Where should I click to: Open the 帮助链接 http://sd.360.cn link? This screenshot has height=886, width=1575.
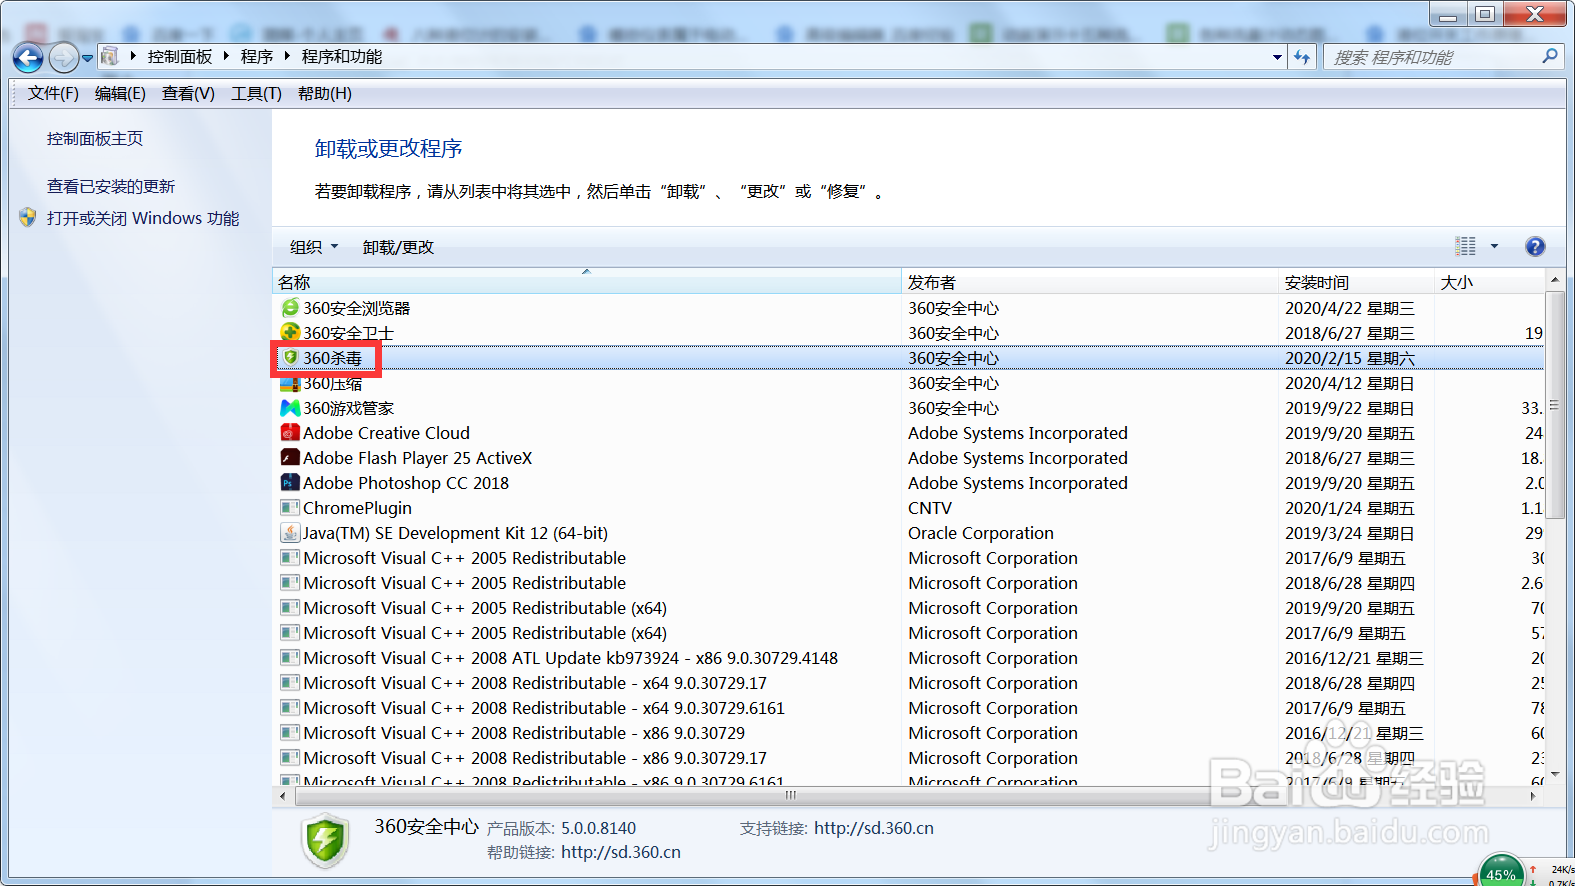pyautogui.click(x=620, y=852)
